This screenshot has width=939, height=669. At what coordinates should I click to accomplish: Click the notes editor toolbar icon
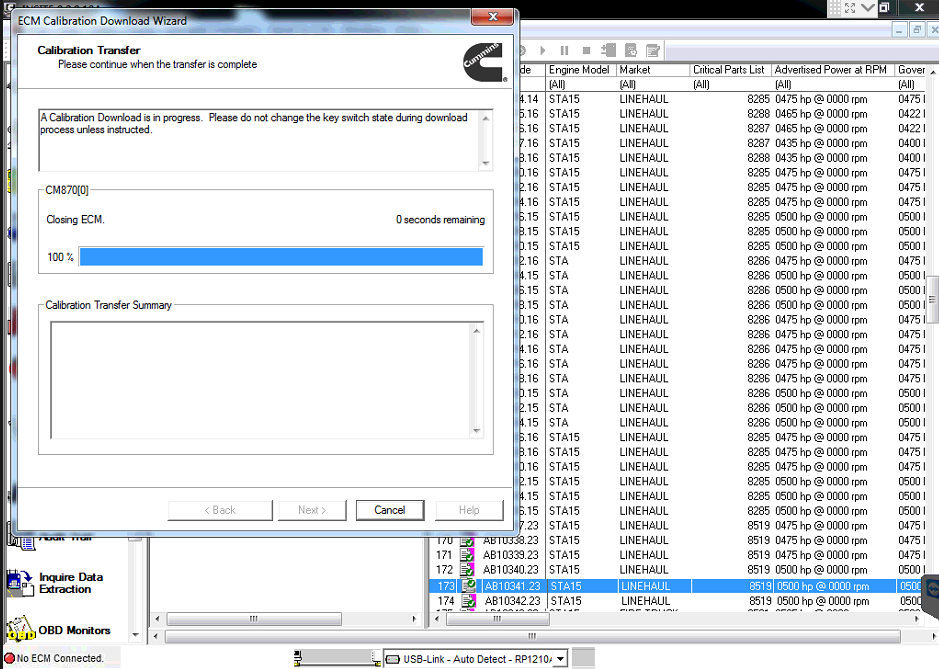click(653, 50)
